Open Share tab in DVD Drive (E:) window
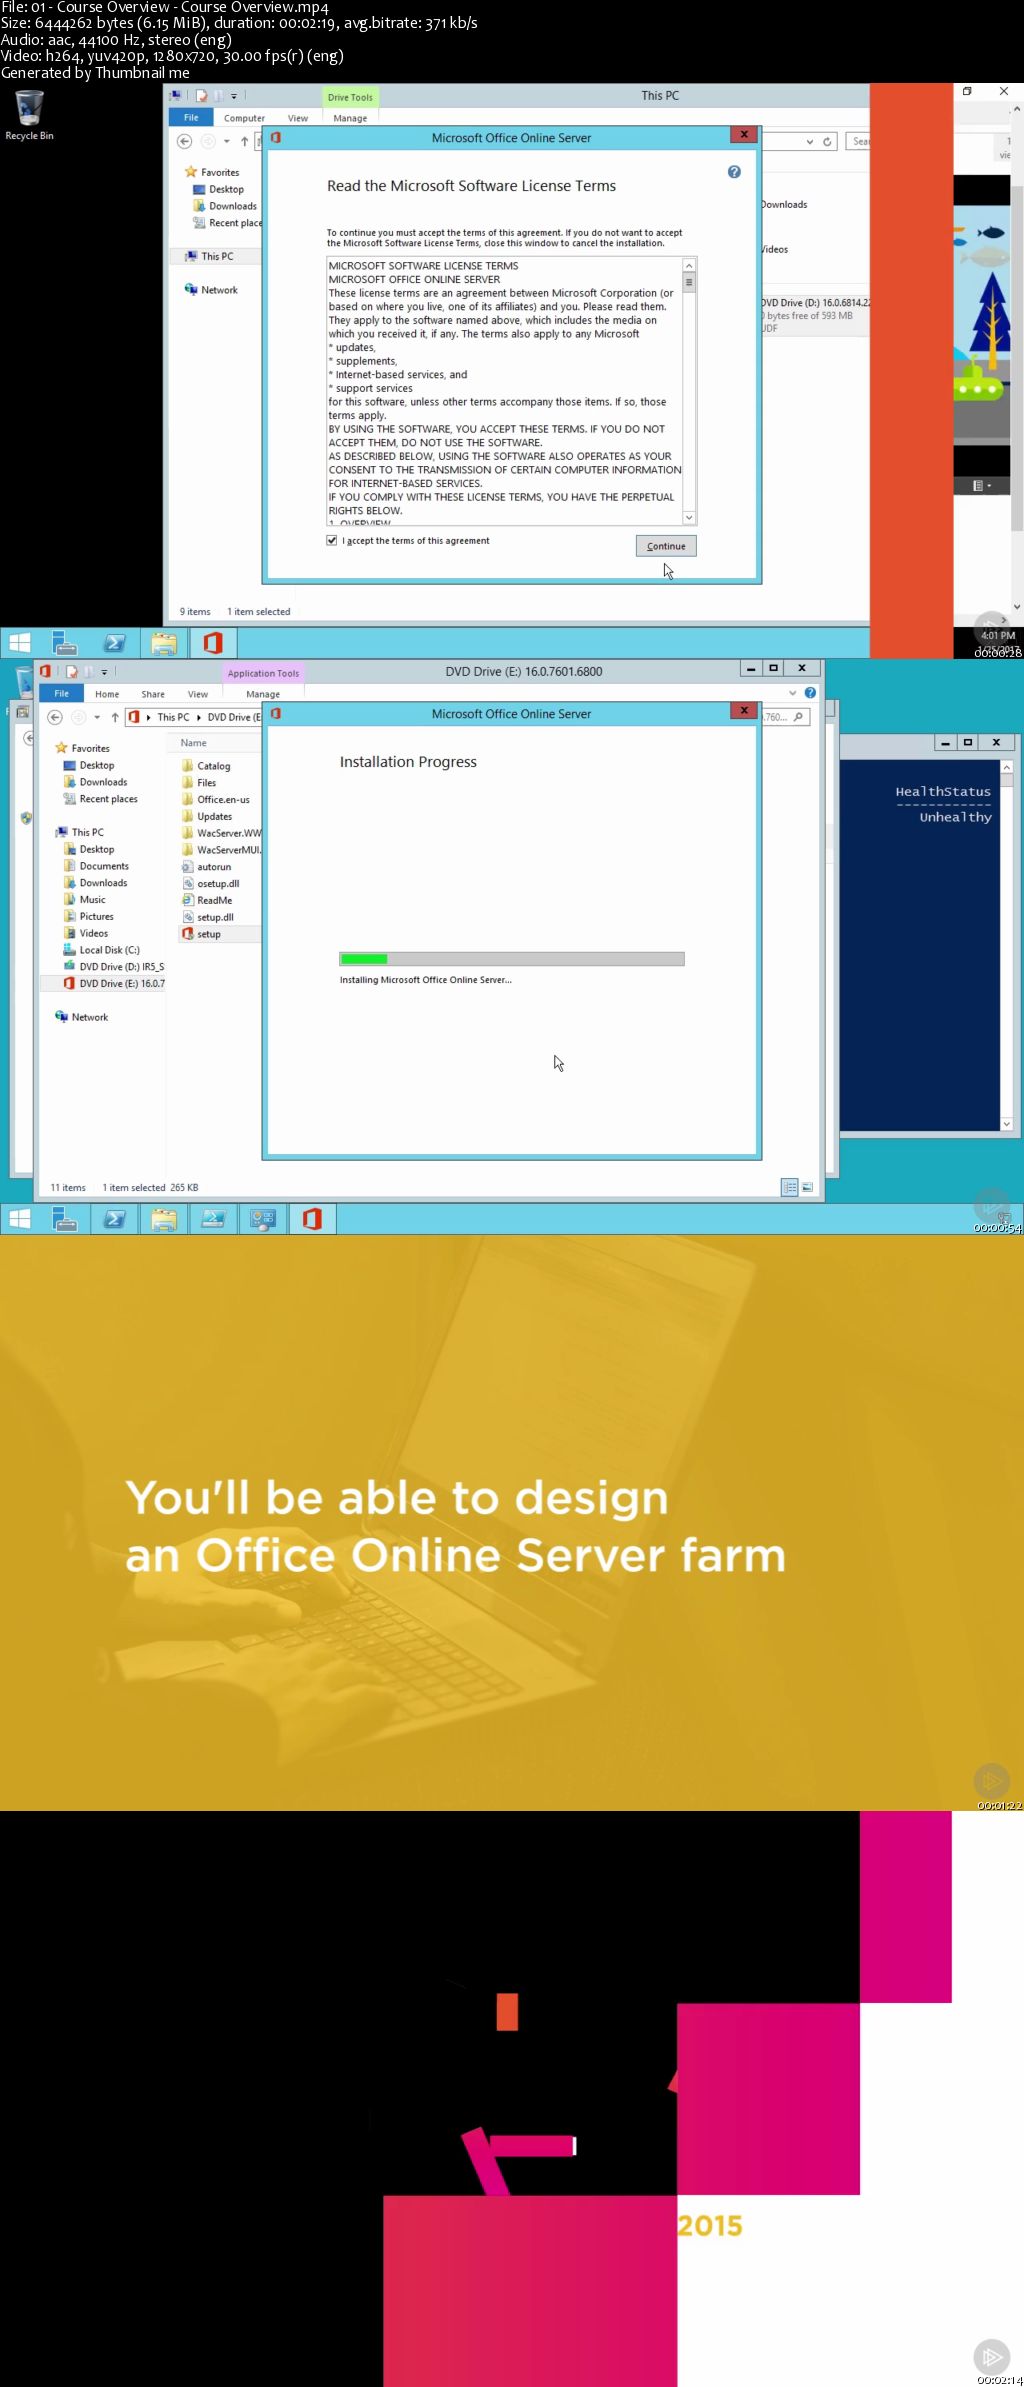The image size is (1024, 2387). click(153, 694)
